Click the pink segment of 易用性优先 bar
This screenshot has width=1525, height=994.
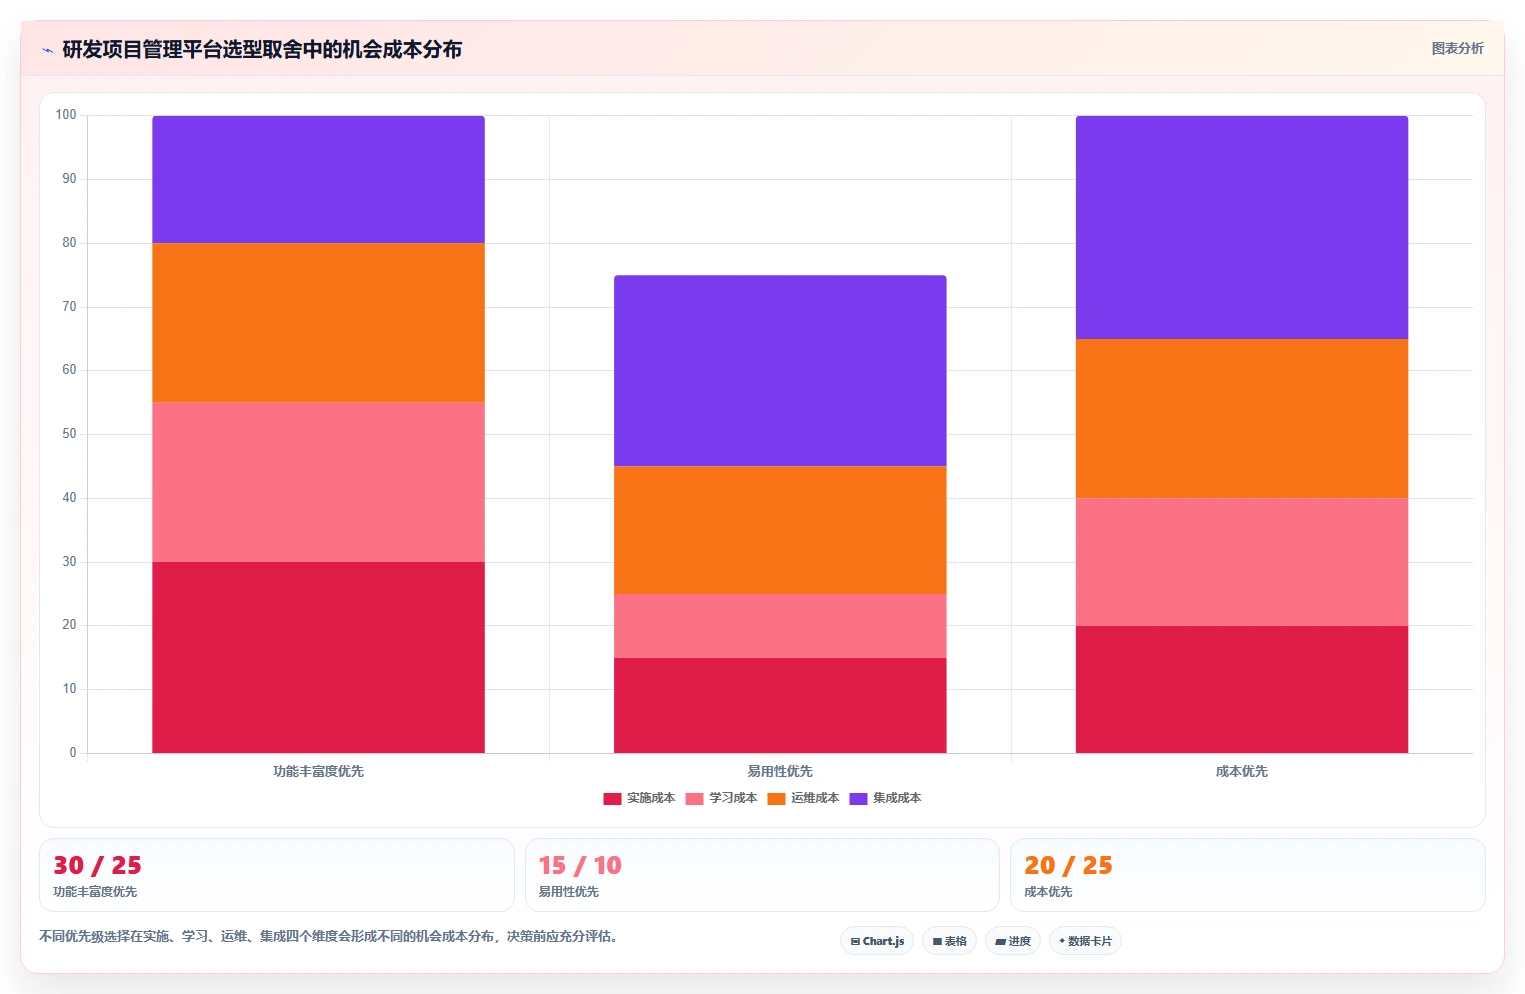tap(780, 626)
